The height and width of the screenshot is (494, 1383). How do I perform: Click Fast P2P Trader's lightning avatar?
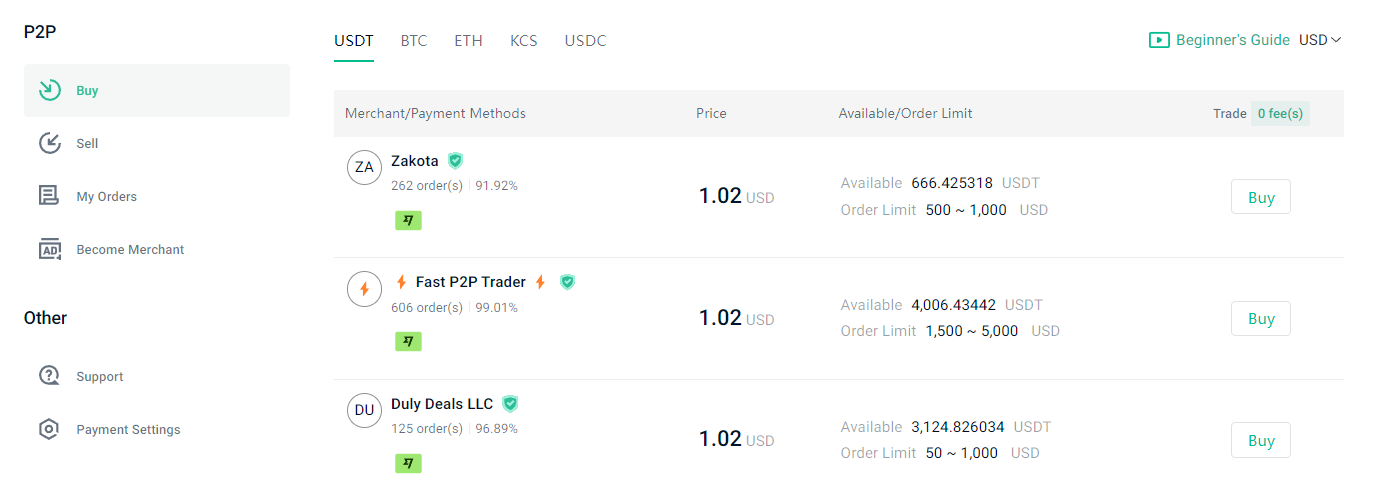coord(364,289)
